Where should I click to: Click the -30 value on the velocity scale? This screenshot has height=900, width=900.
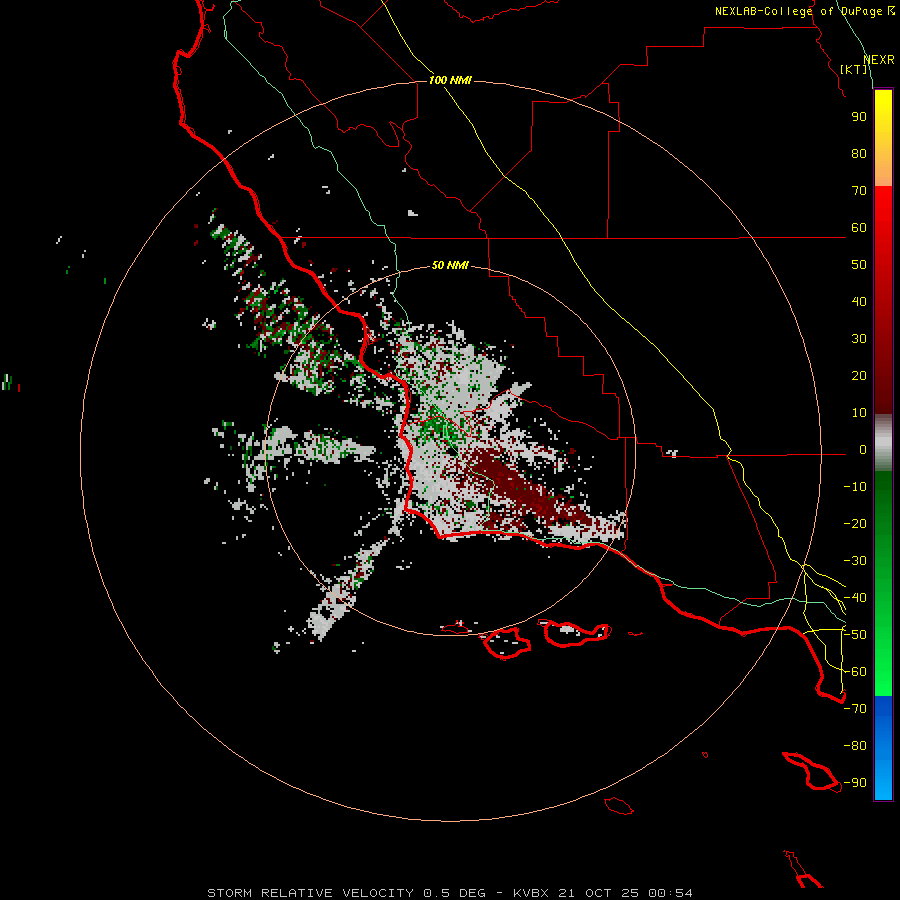[855, 561]
